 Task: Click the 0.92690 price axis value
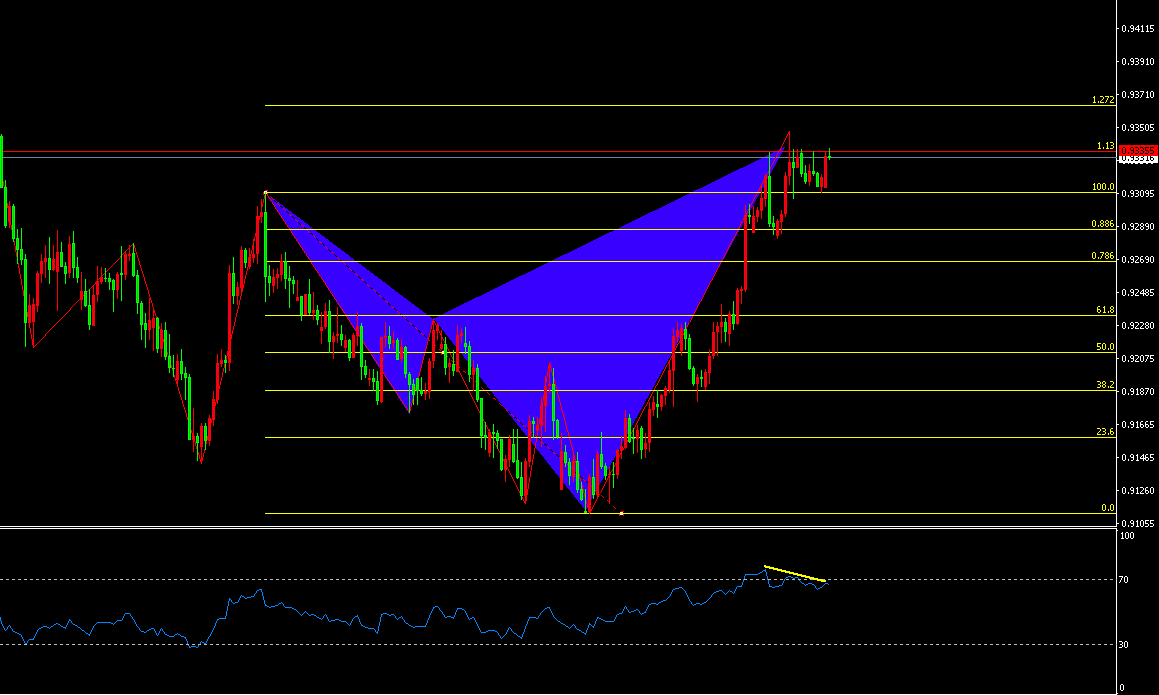coord(1138,260)
